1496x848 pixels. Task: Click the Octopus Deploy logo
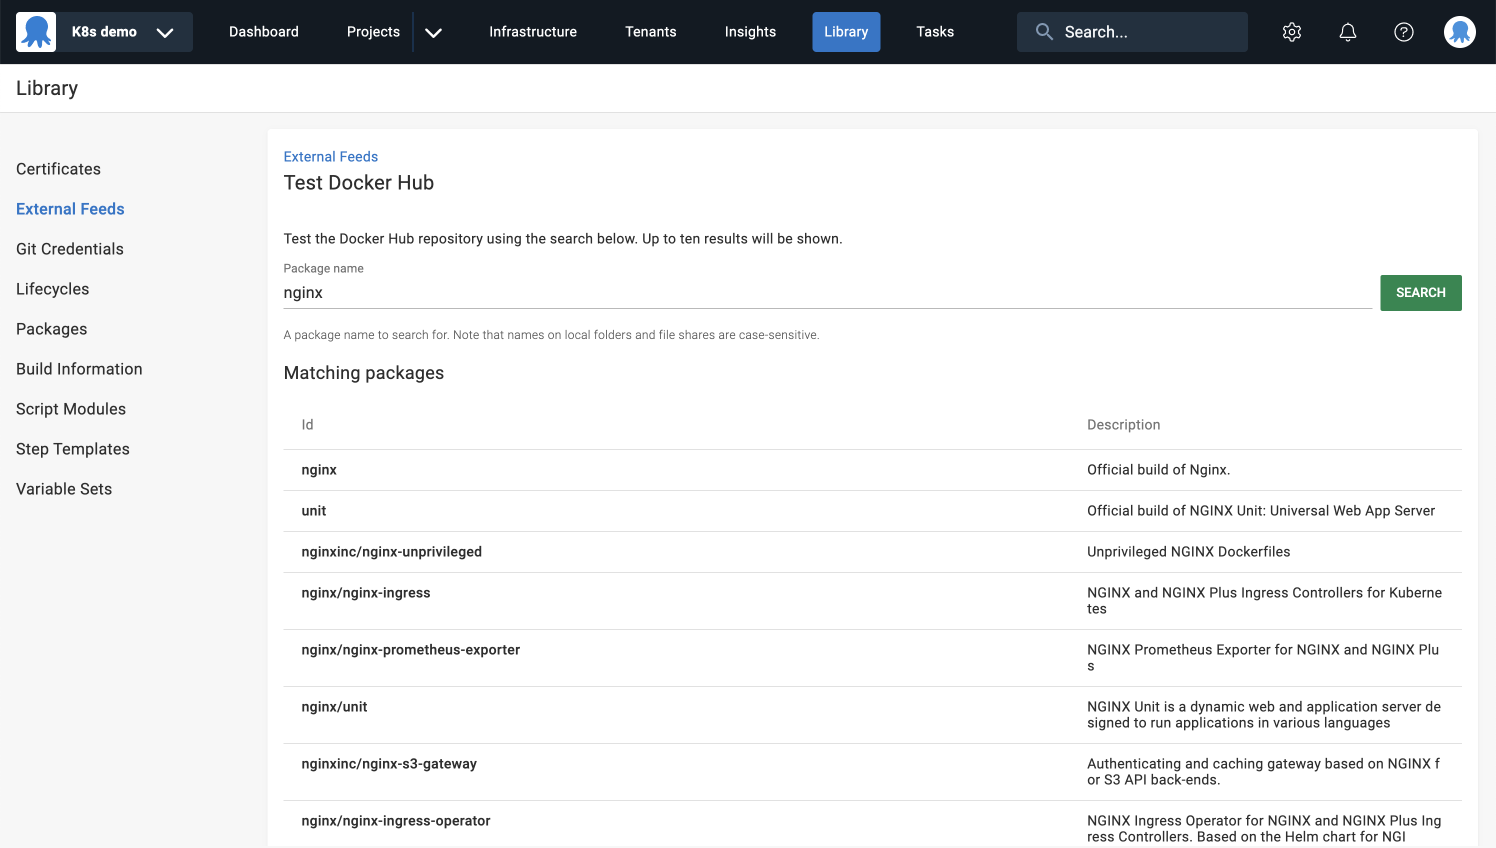point(36,31)
